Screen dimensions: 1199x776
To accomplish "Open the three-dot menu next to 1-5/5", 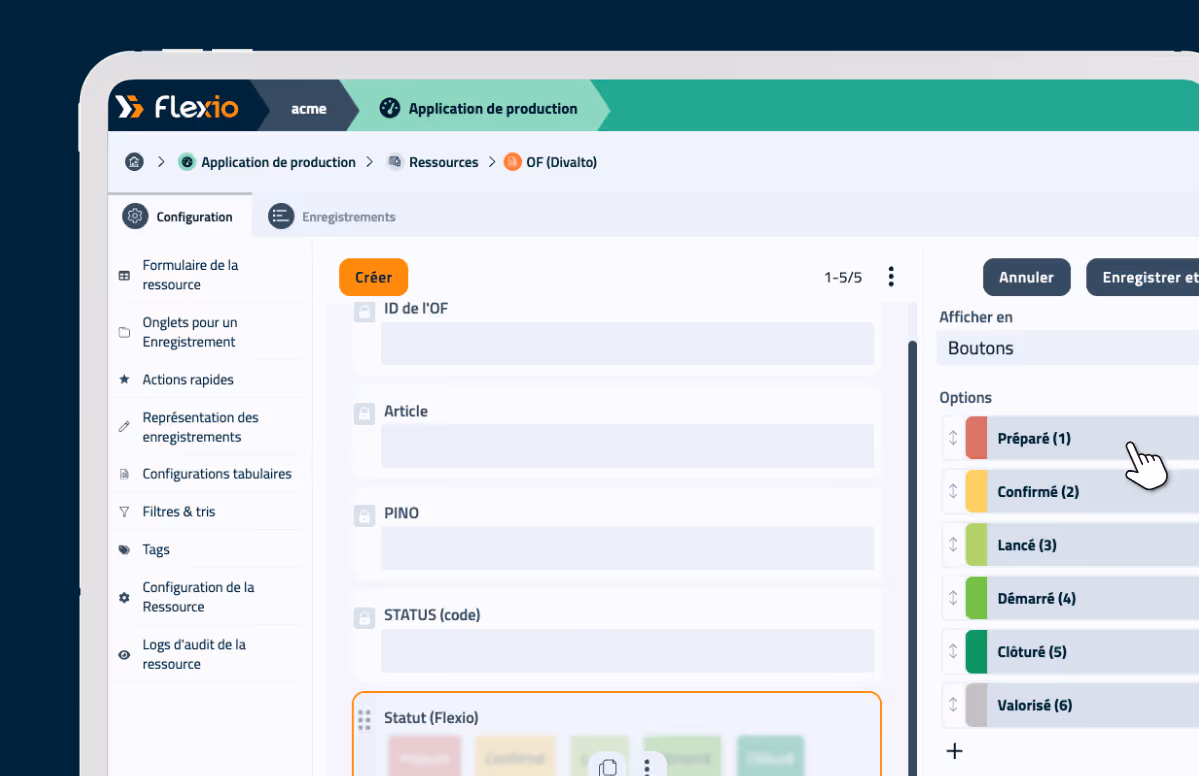I will click(891, 277).
